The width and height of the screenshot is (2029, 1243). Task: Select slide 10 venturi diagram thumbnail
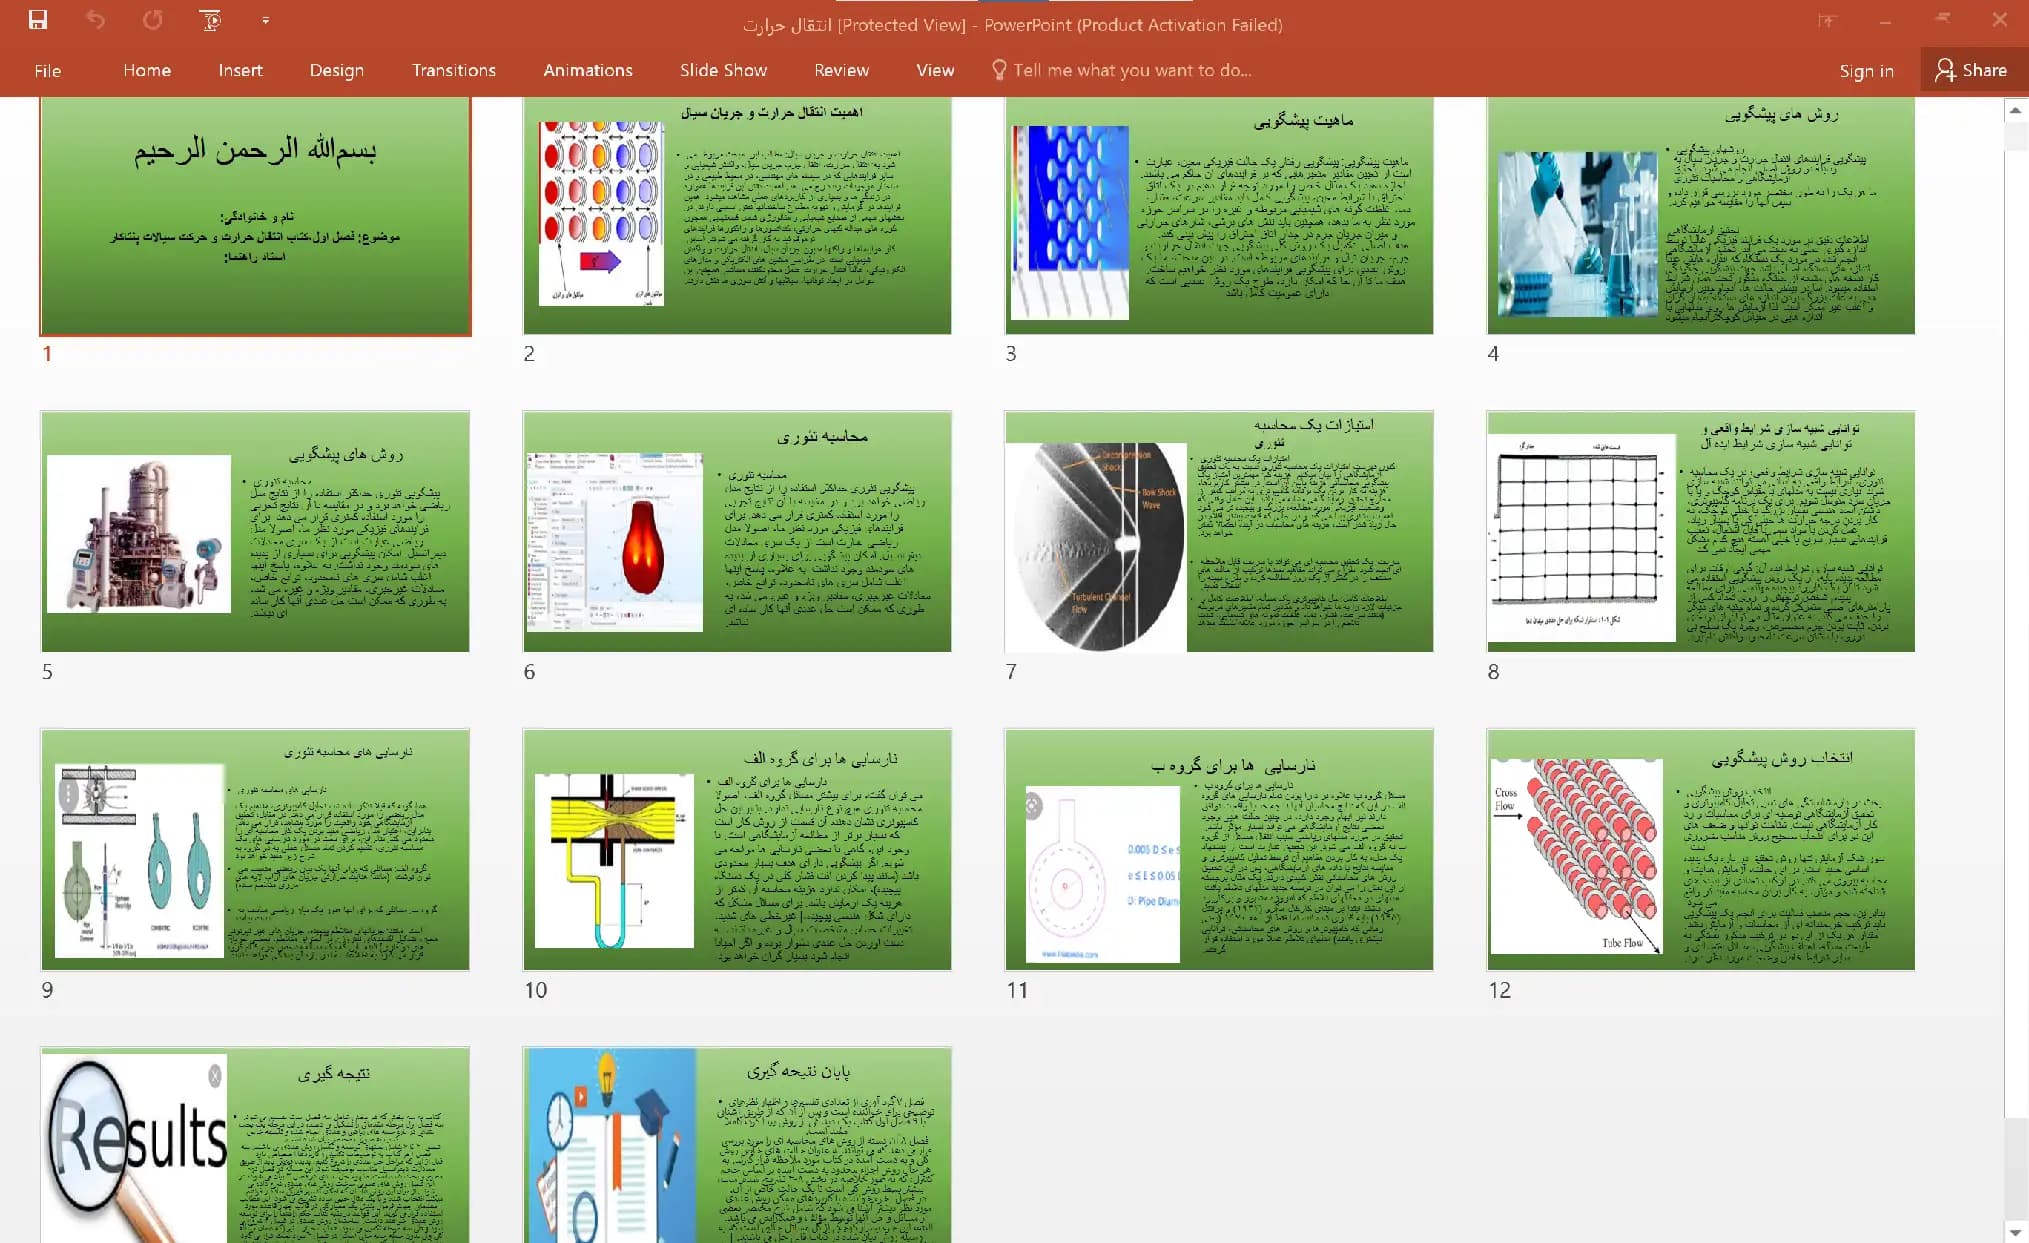pyautogui.click(x=737, y=849)
